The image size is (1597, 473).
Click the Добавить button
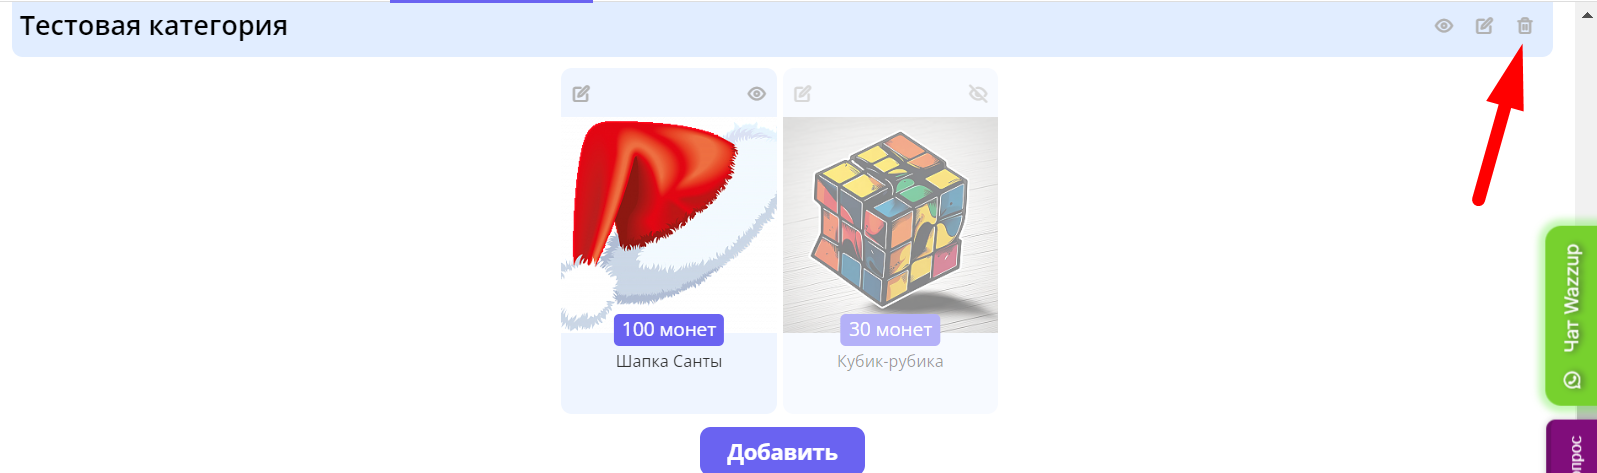[x=782, y=451]
